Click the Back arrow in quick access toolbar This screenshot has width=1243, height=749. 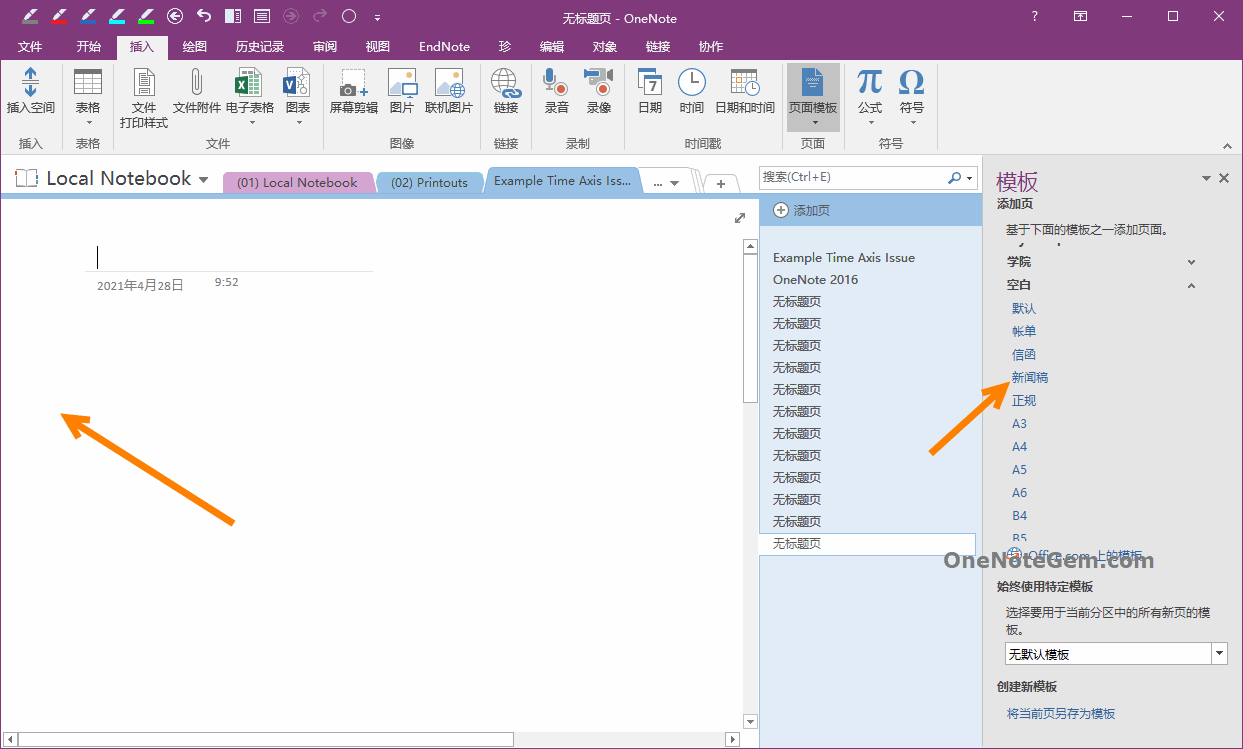tap(175, 16)
